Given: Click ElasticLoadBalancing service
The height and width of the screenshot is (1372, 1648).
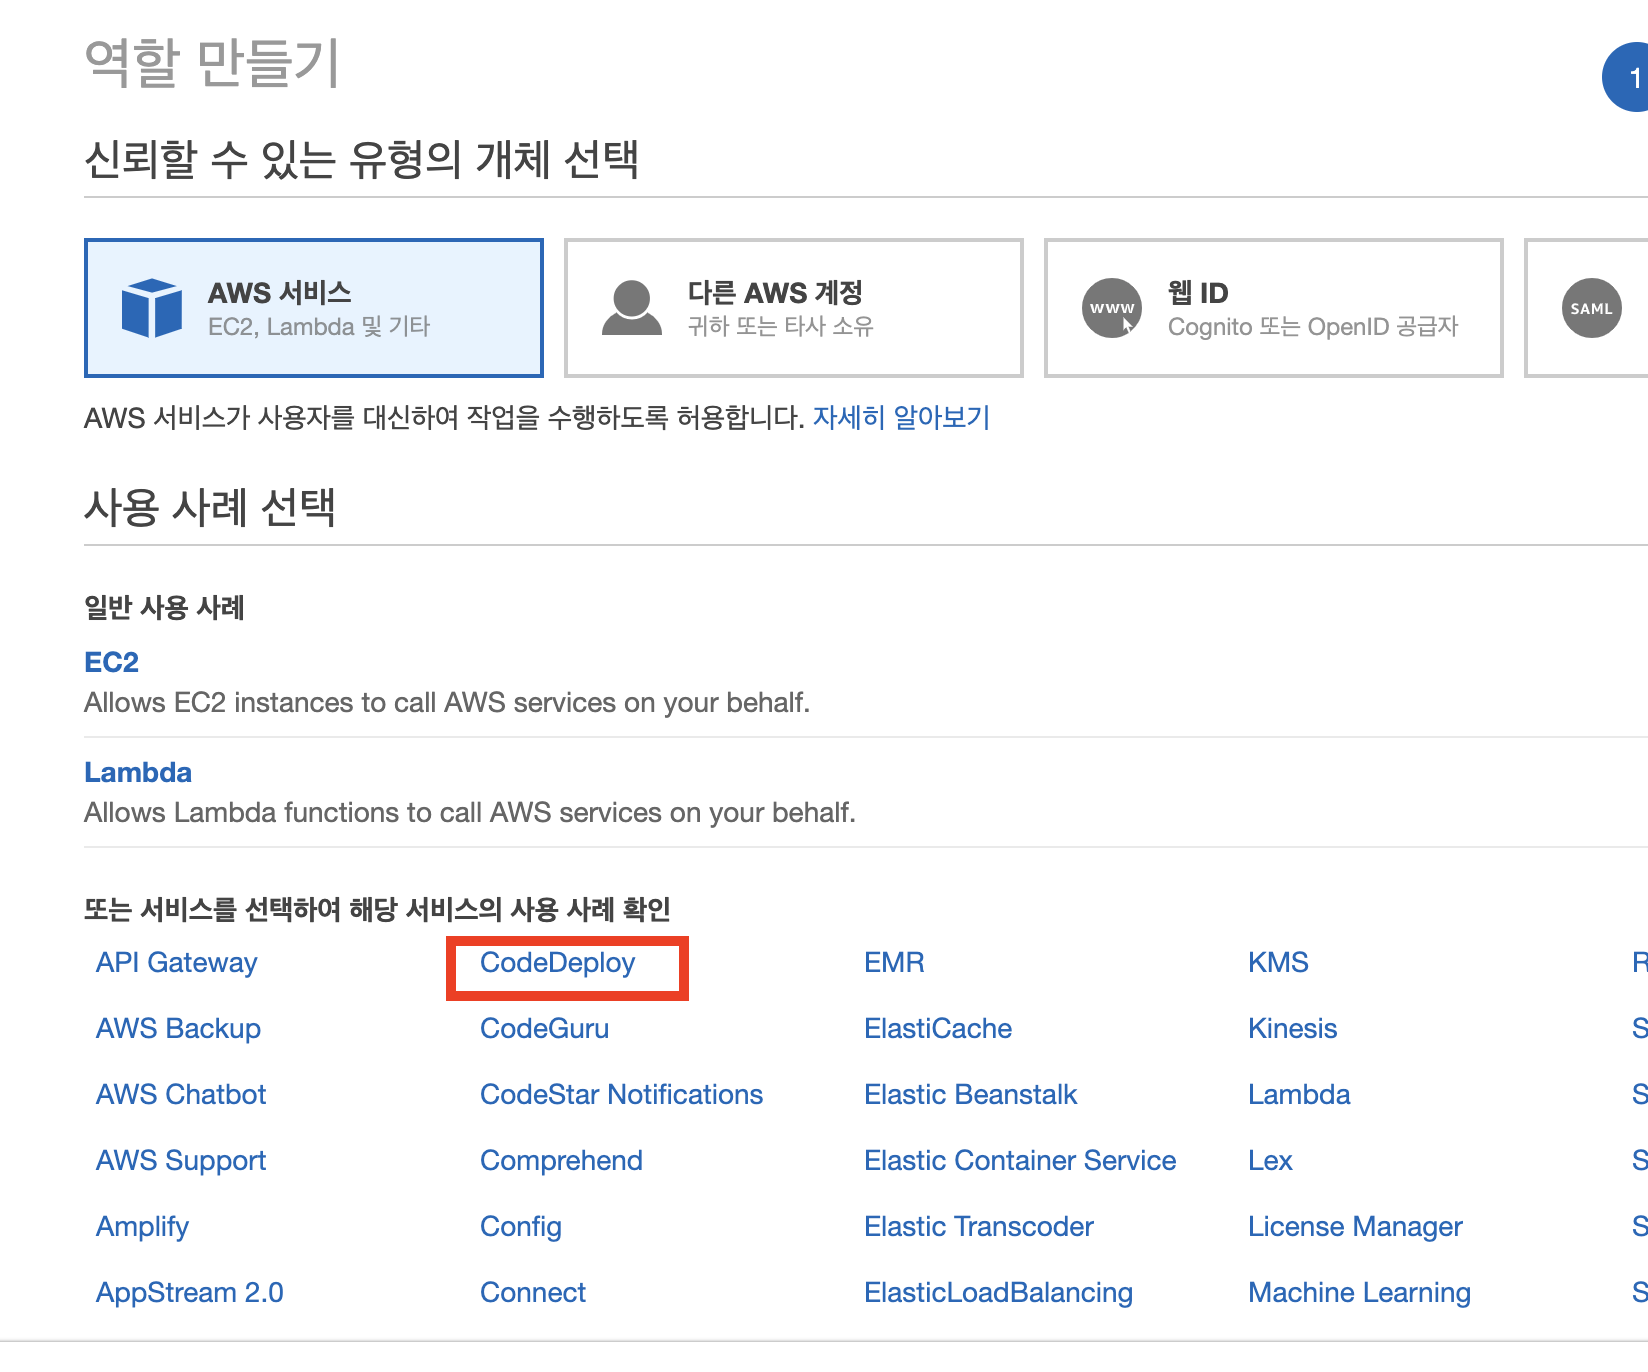Looking at the screenshot, I should [999, 1292].
